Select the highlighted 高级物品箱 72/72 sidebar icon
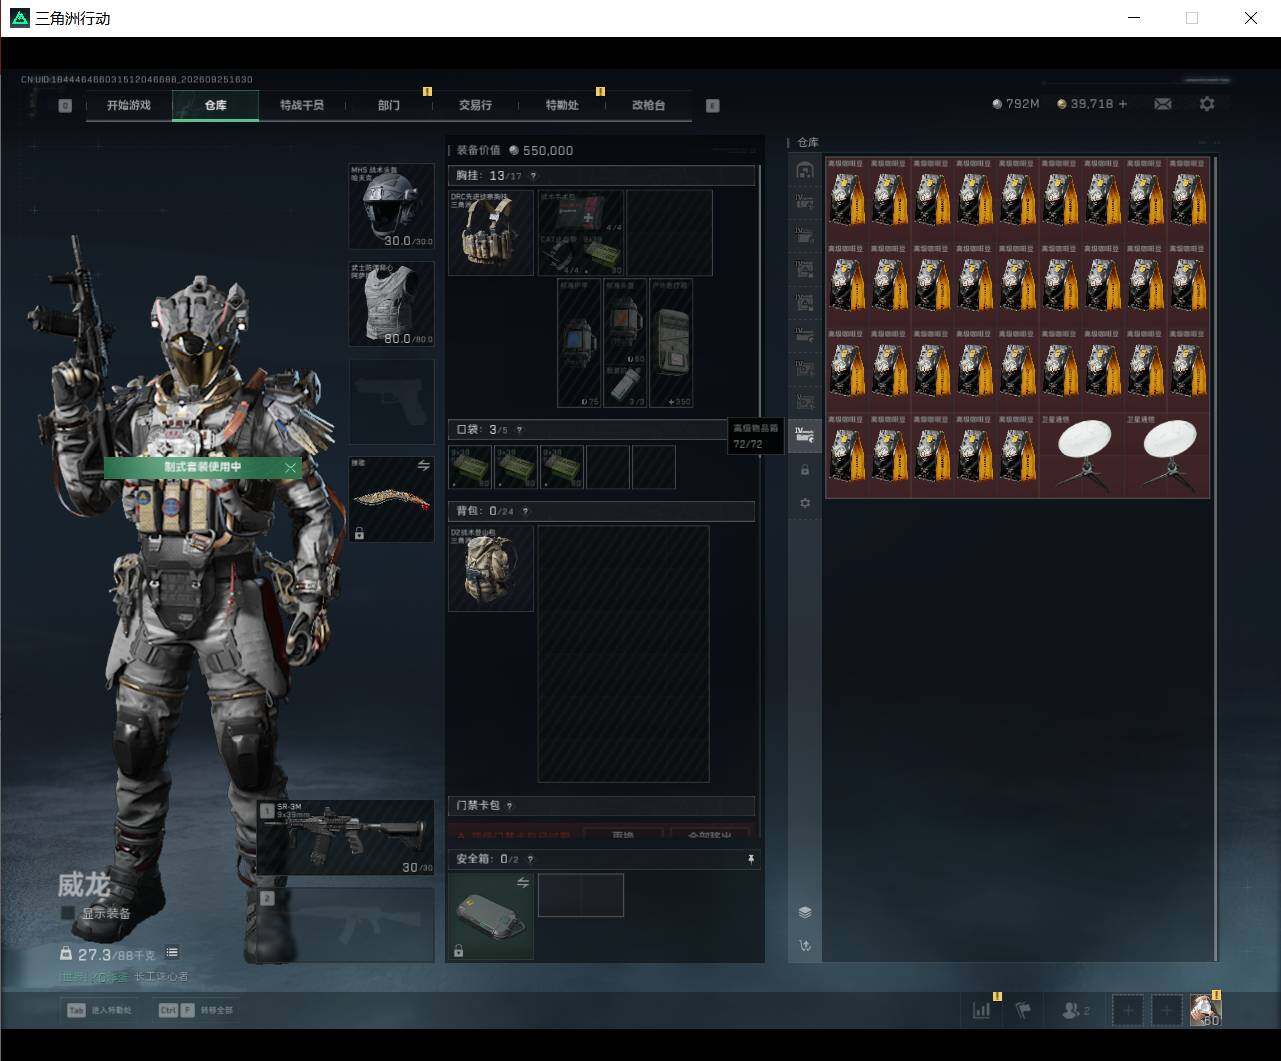 pyautogui.click(x=805, y=435)
